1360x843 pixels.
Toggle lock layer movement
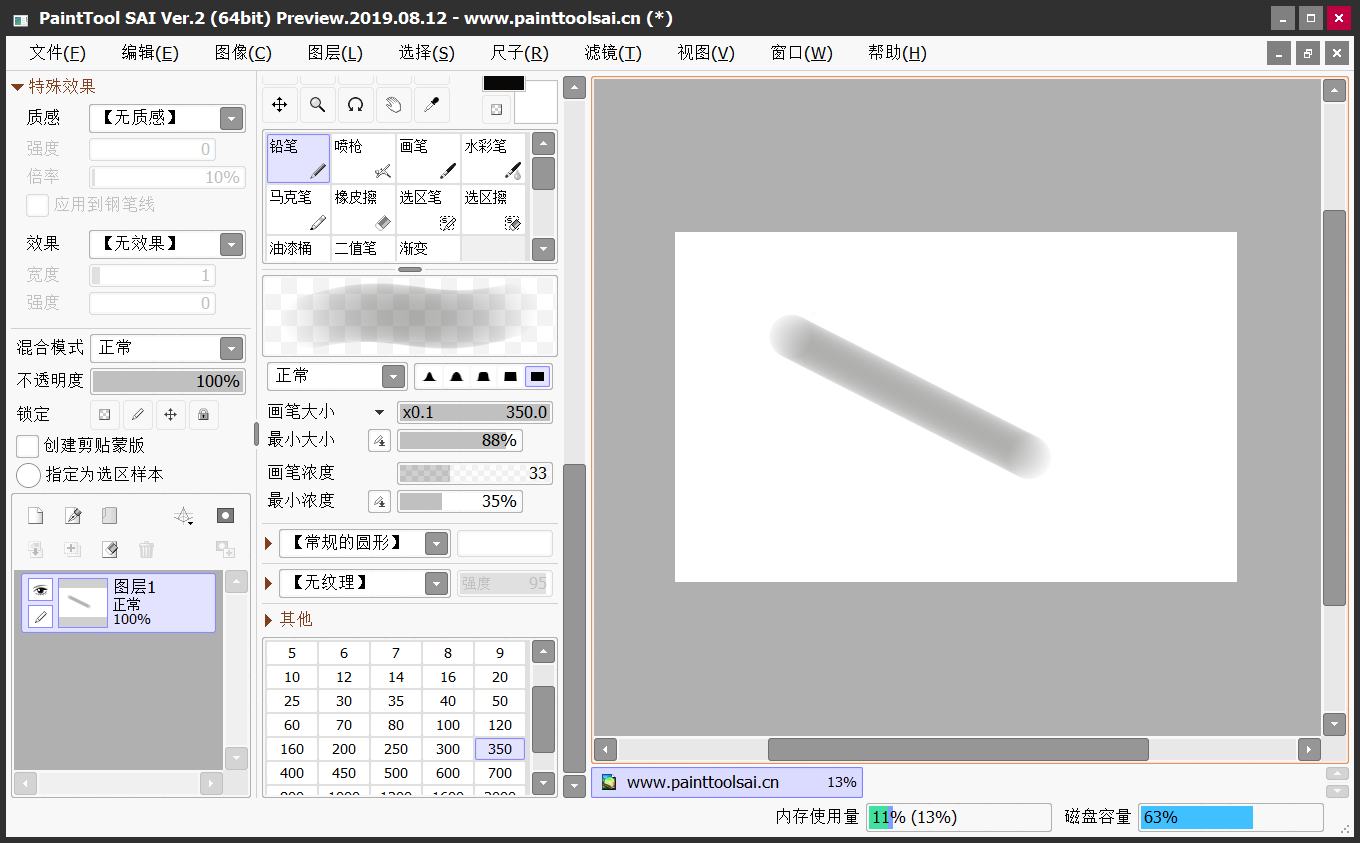(171, 414)
